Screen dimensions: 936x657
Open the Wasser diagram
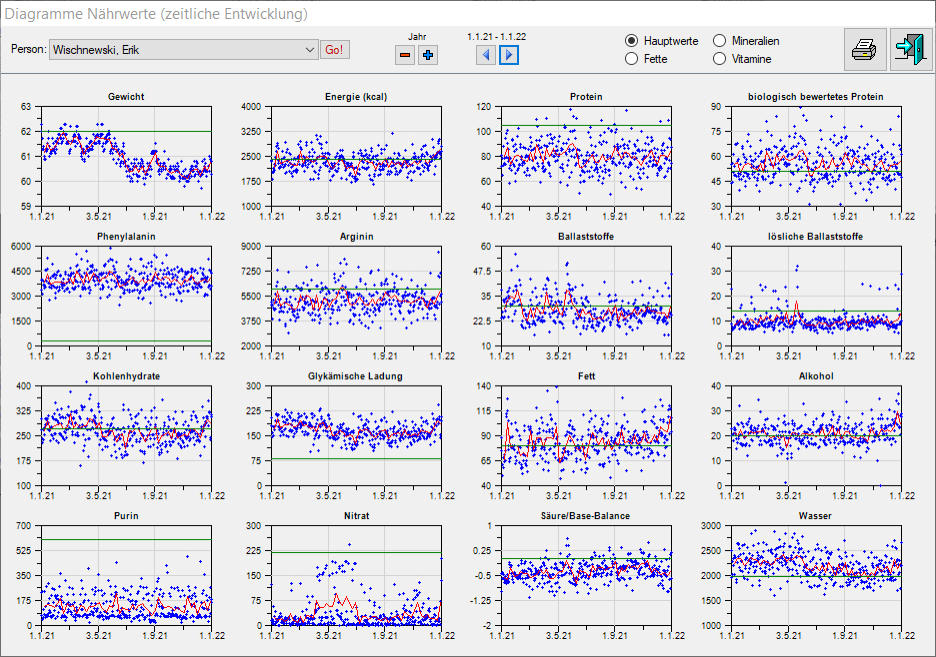(x=816, y=576)
